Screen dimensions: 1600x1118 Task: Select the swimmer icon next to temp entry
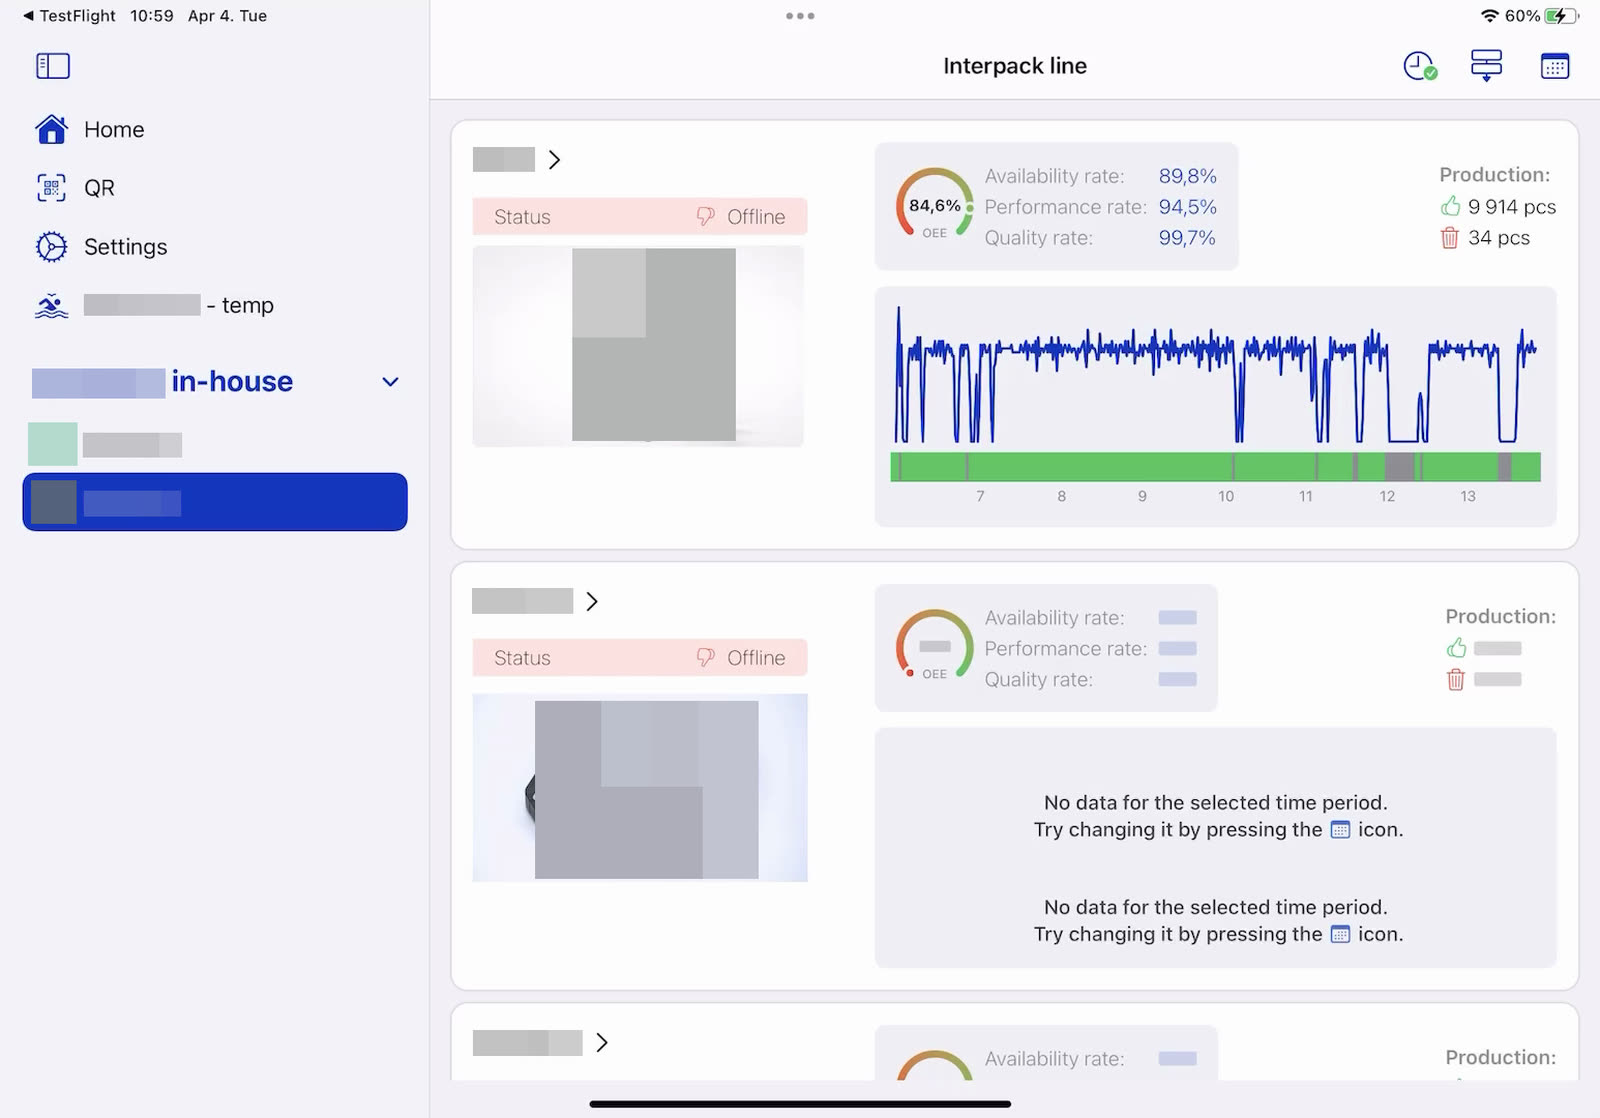51,305
